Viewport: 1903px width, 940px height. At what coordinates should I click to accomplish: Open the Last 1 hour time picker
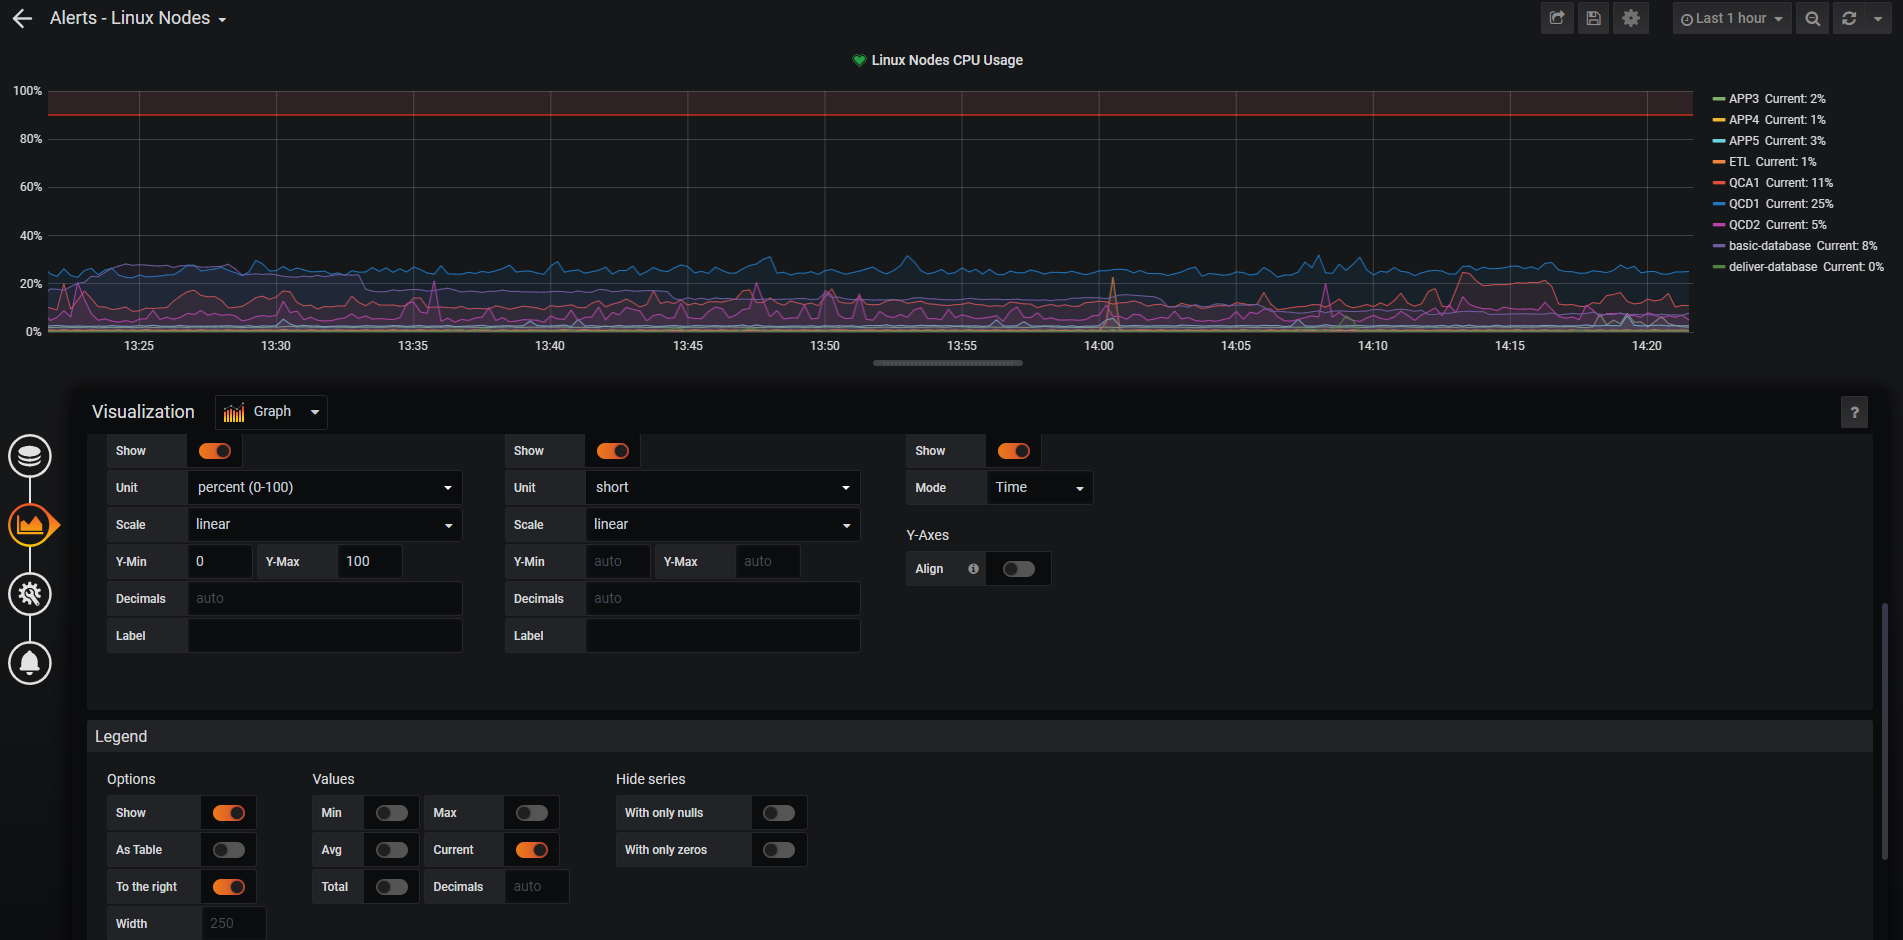pos(1731,18)
